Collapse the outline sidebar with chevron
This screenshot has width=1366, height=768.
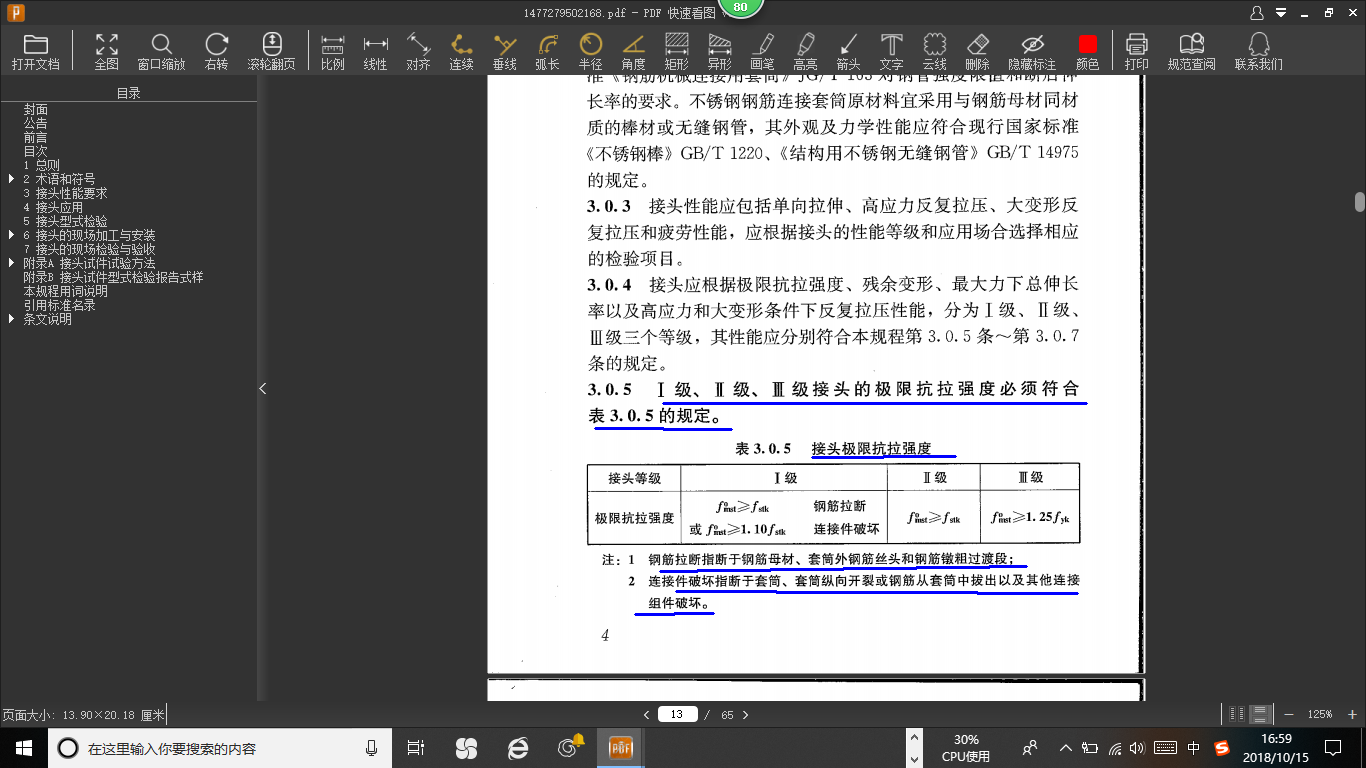[x=263, y=388]
